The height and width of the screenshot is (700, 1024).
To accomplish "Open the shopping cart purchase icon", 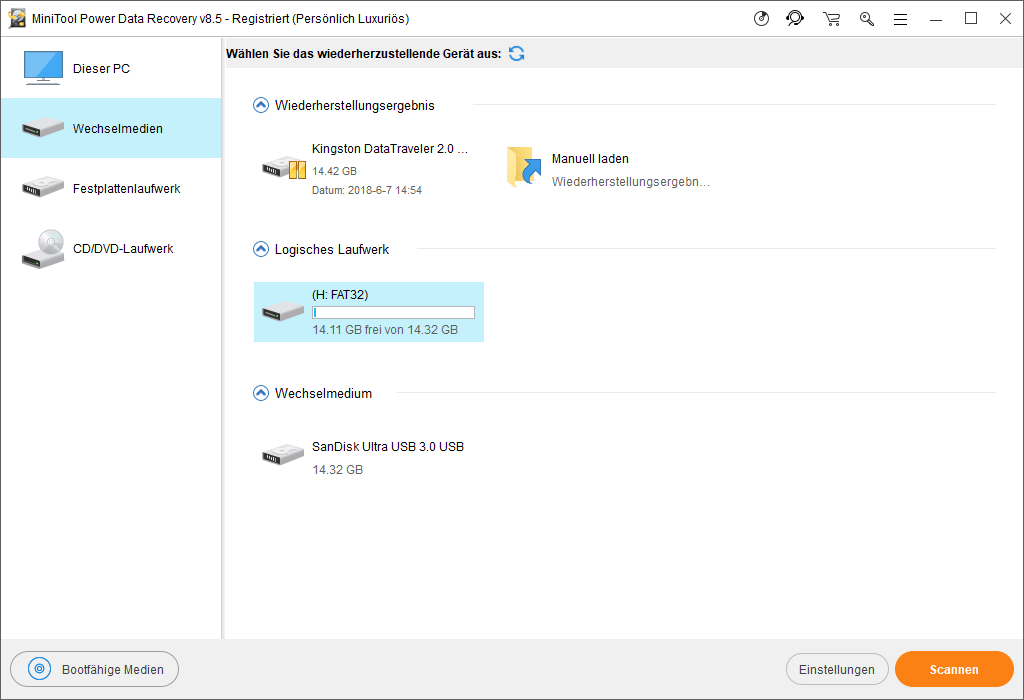I will tap(831, 18).
